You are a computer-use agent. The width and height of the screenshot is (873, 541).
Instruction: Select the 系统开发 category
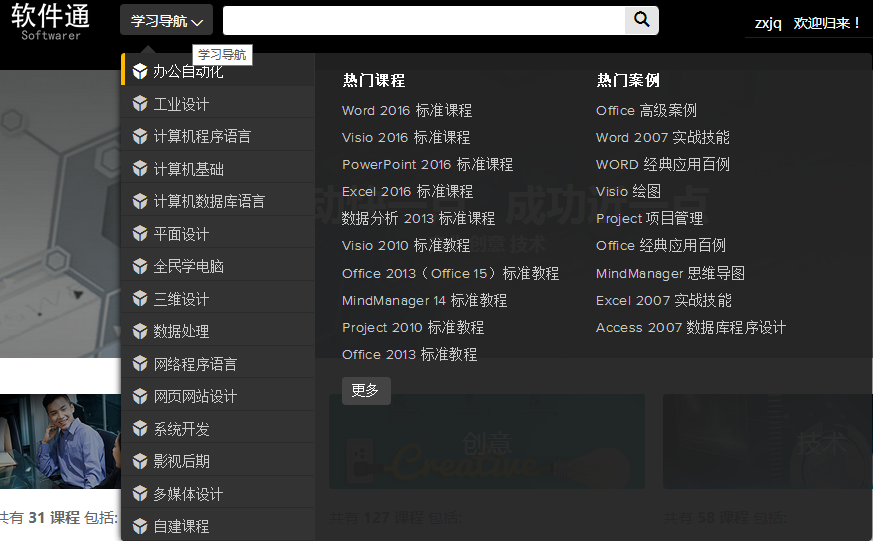(x=218, y=429)
